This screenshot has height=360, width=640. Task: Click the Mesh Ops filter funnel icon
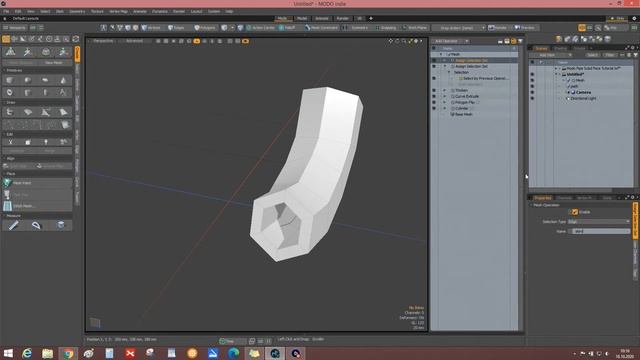(x=520, y=41)
